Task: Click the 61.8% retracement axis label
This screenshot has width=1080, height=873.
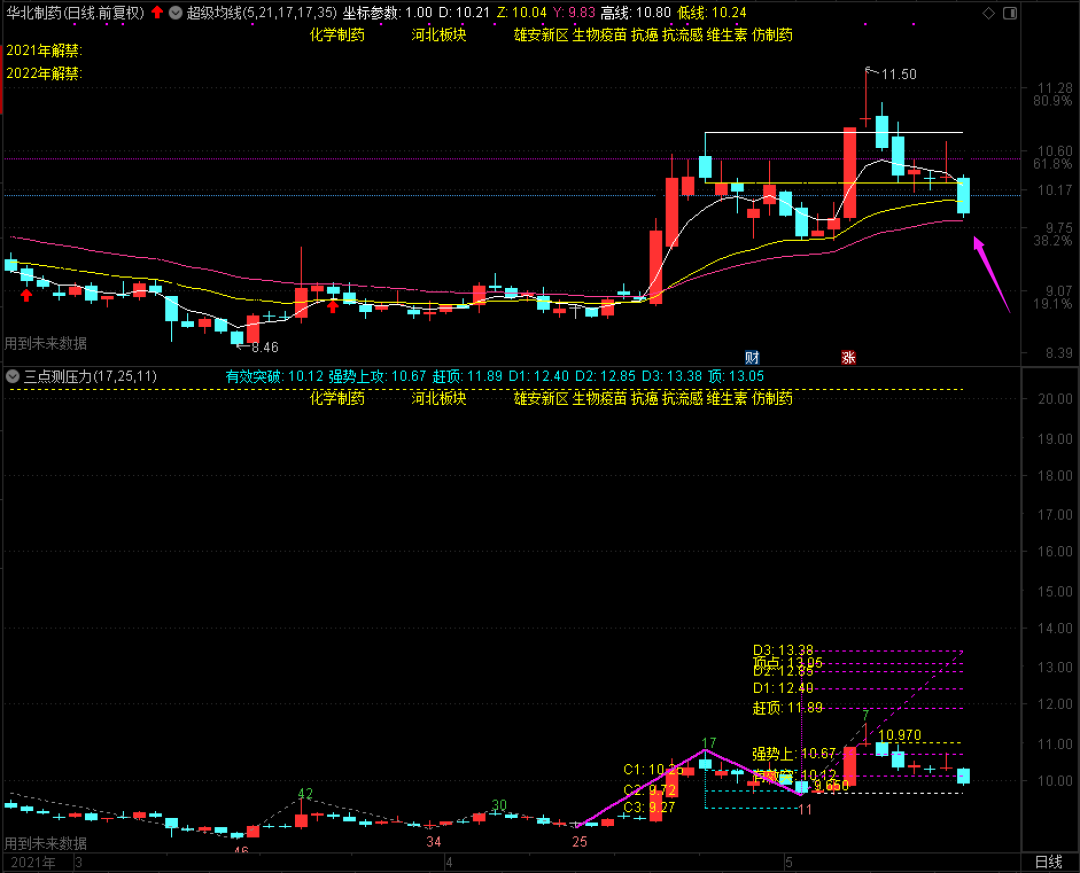Action: click(x=1052, y=164)
